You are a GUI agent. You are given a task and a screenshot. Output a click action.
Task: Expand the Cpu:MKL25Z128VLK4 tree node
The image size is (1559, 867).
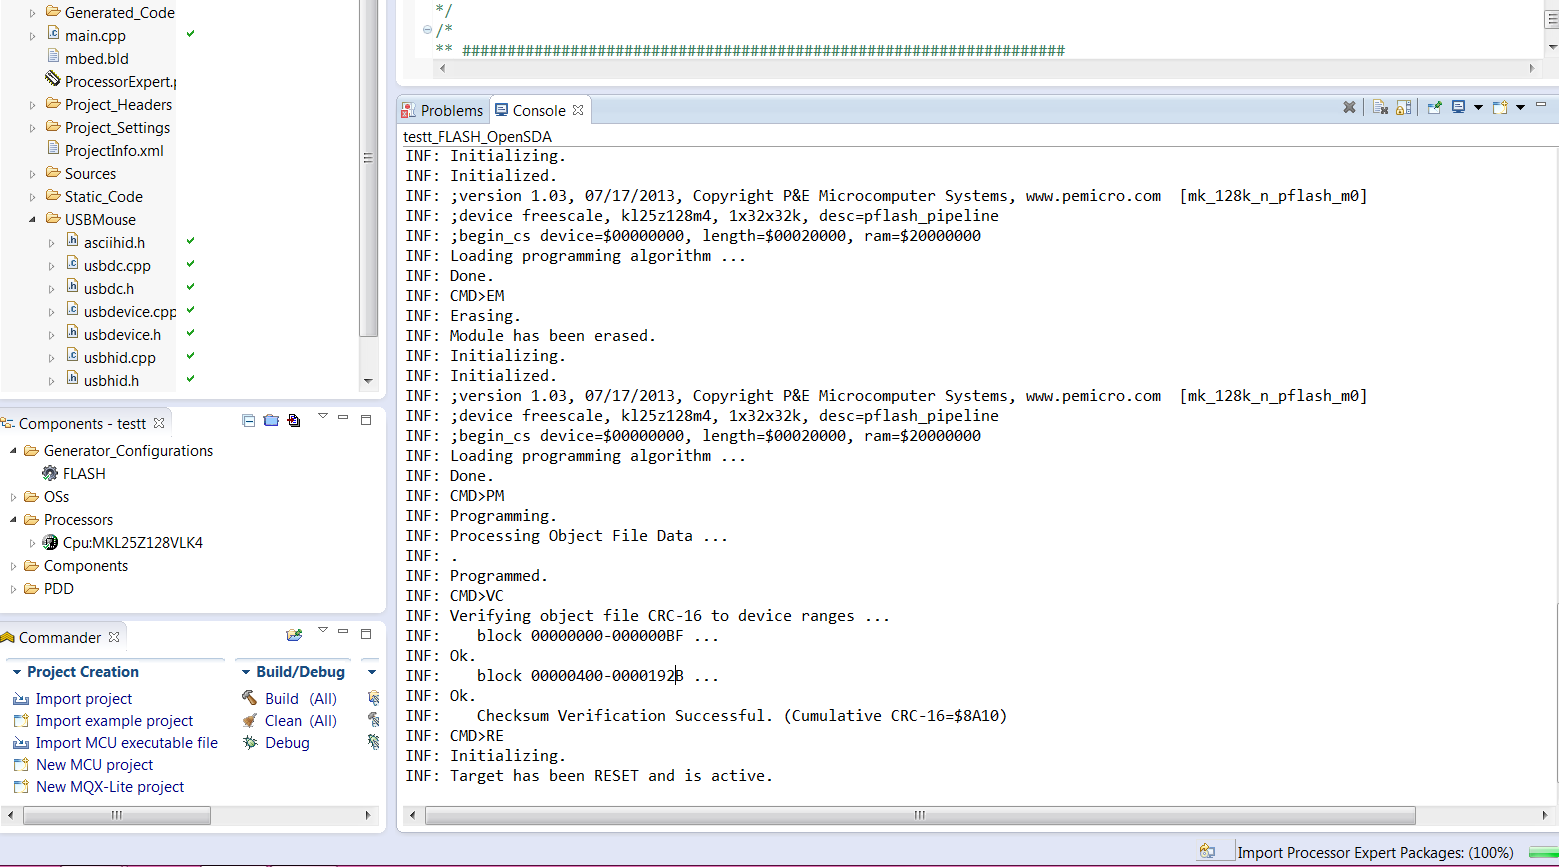tap(32, 543)
